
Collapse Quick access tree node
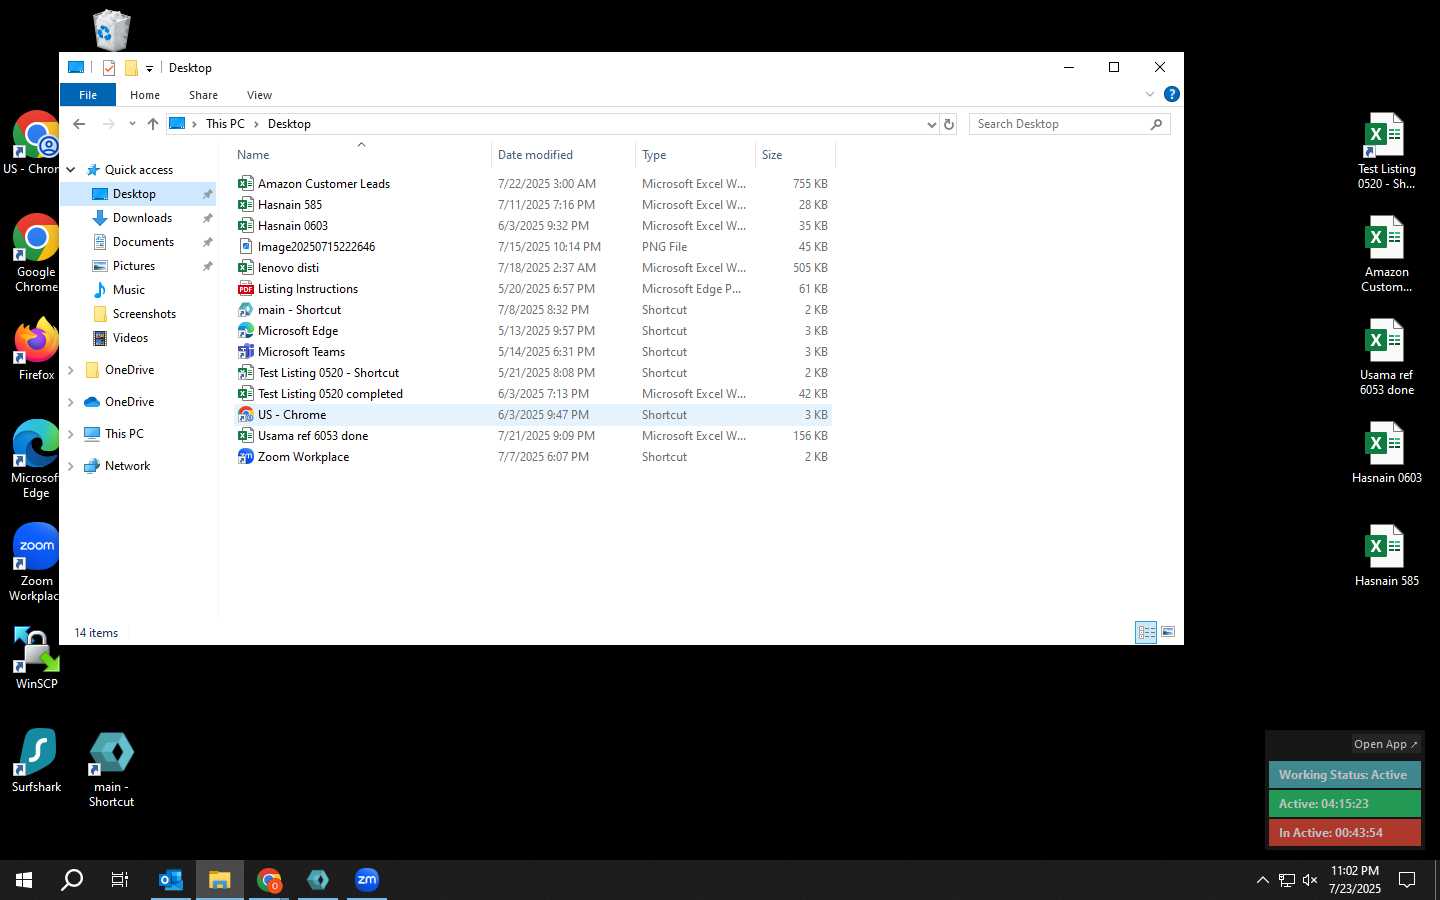tap(71, 170)
